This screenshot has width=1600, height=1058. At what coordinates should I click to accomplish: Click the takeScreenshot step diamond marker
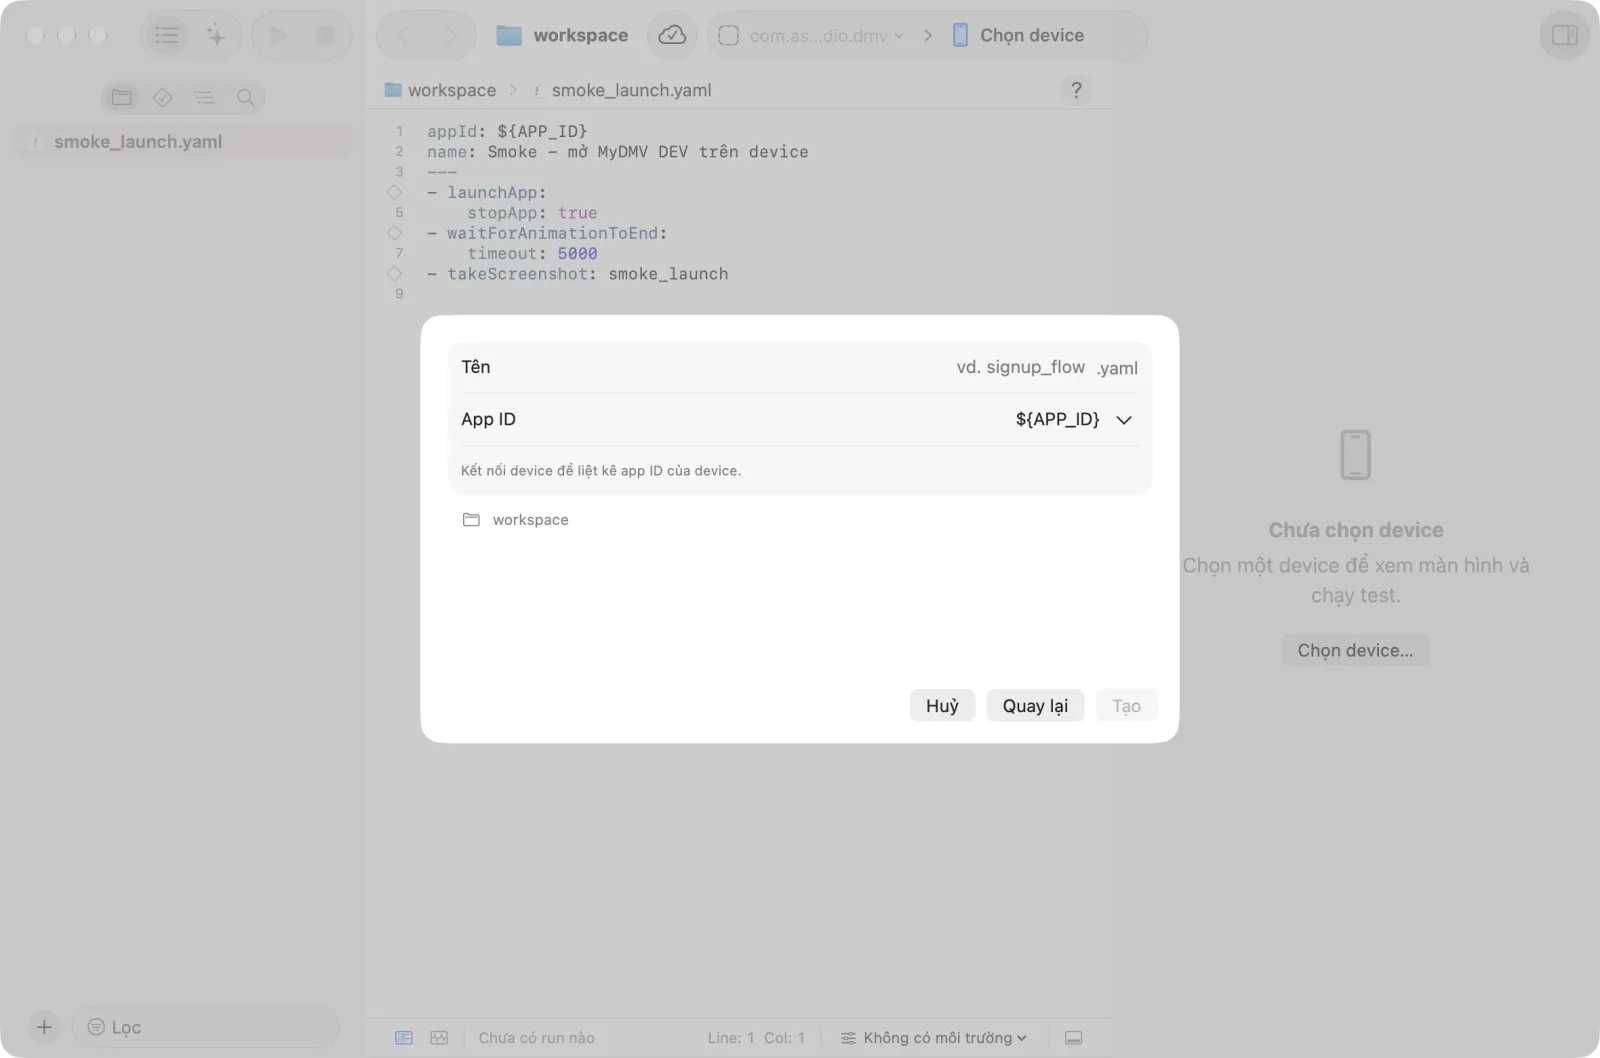click(394, 273)
